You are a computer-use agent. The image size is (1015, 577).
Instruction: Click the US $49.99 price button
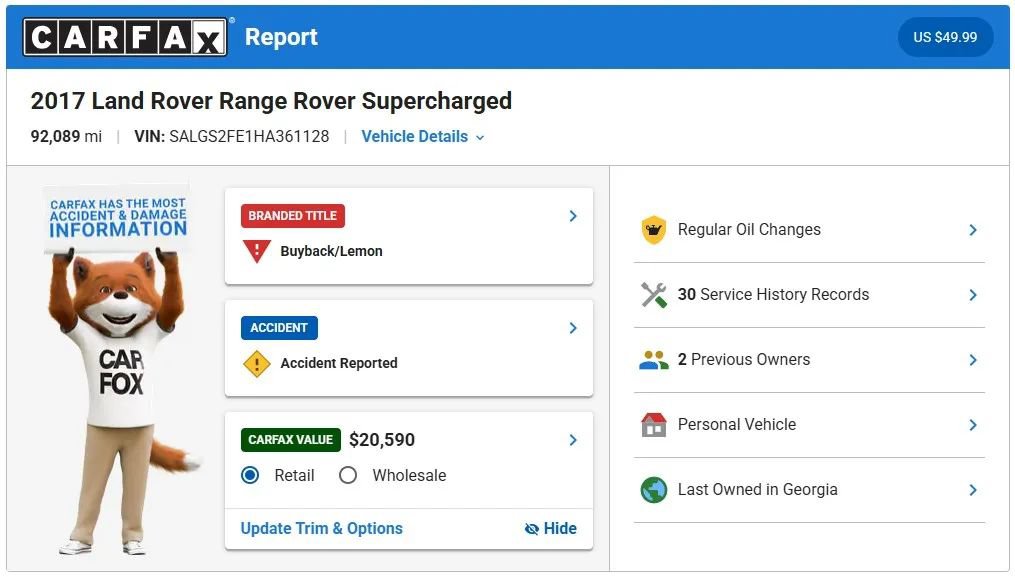pyautogui.click(x=945, y=37)
